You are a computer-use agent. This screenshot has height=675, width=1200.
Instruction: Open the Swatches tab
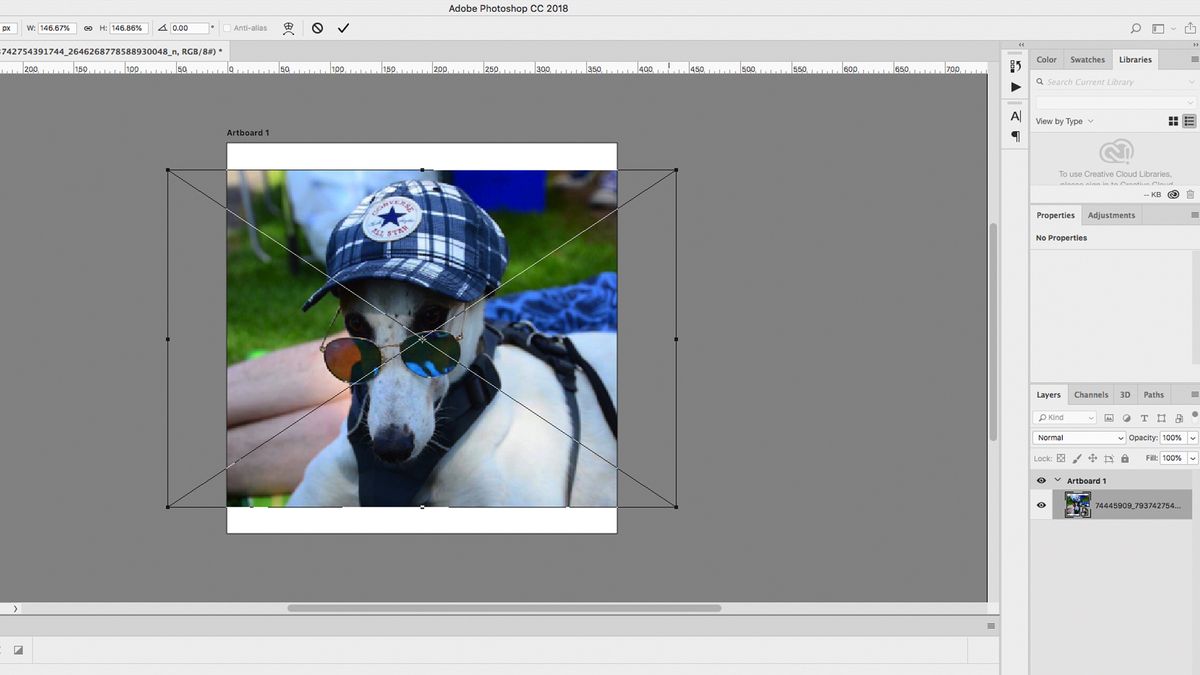coord(1087,59)
